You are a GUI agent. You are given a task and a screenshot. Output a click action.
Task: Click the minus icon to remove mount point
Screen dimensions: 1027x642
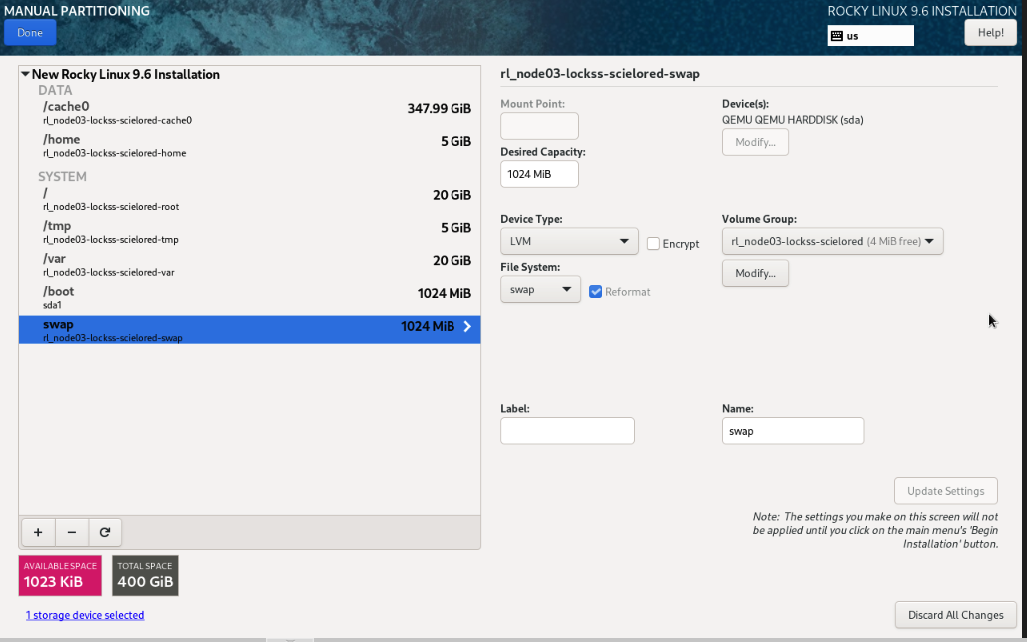(x=71, y=532)
